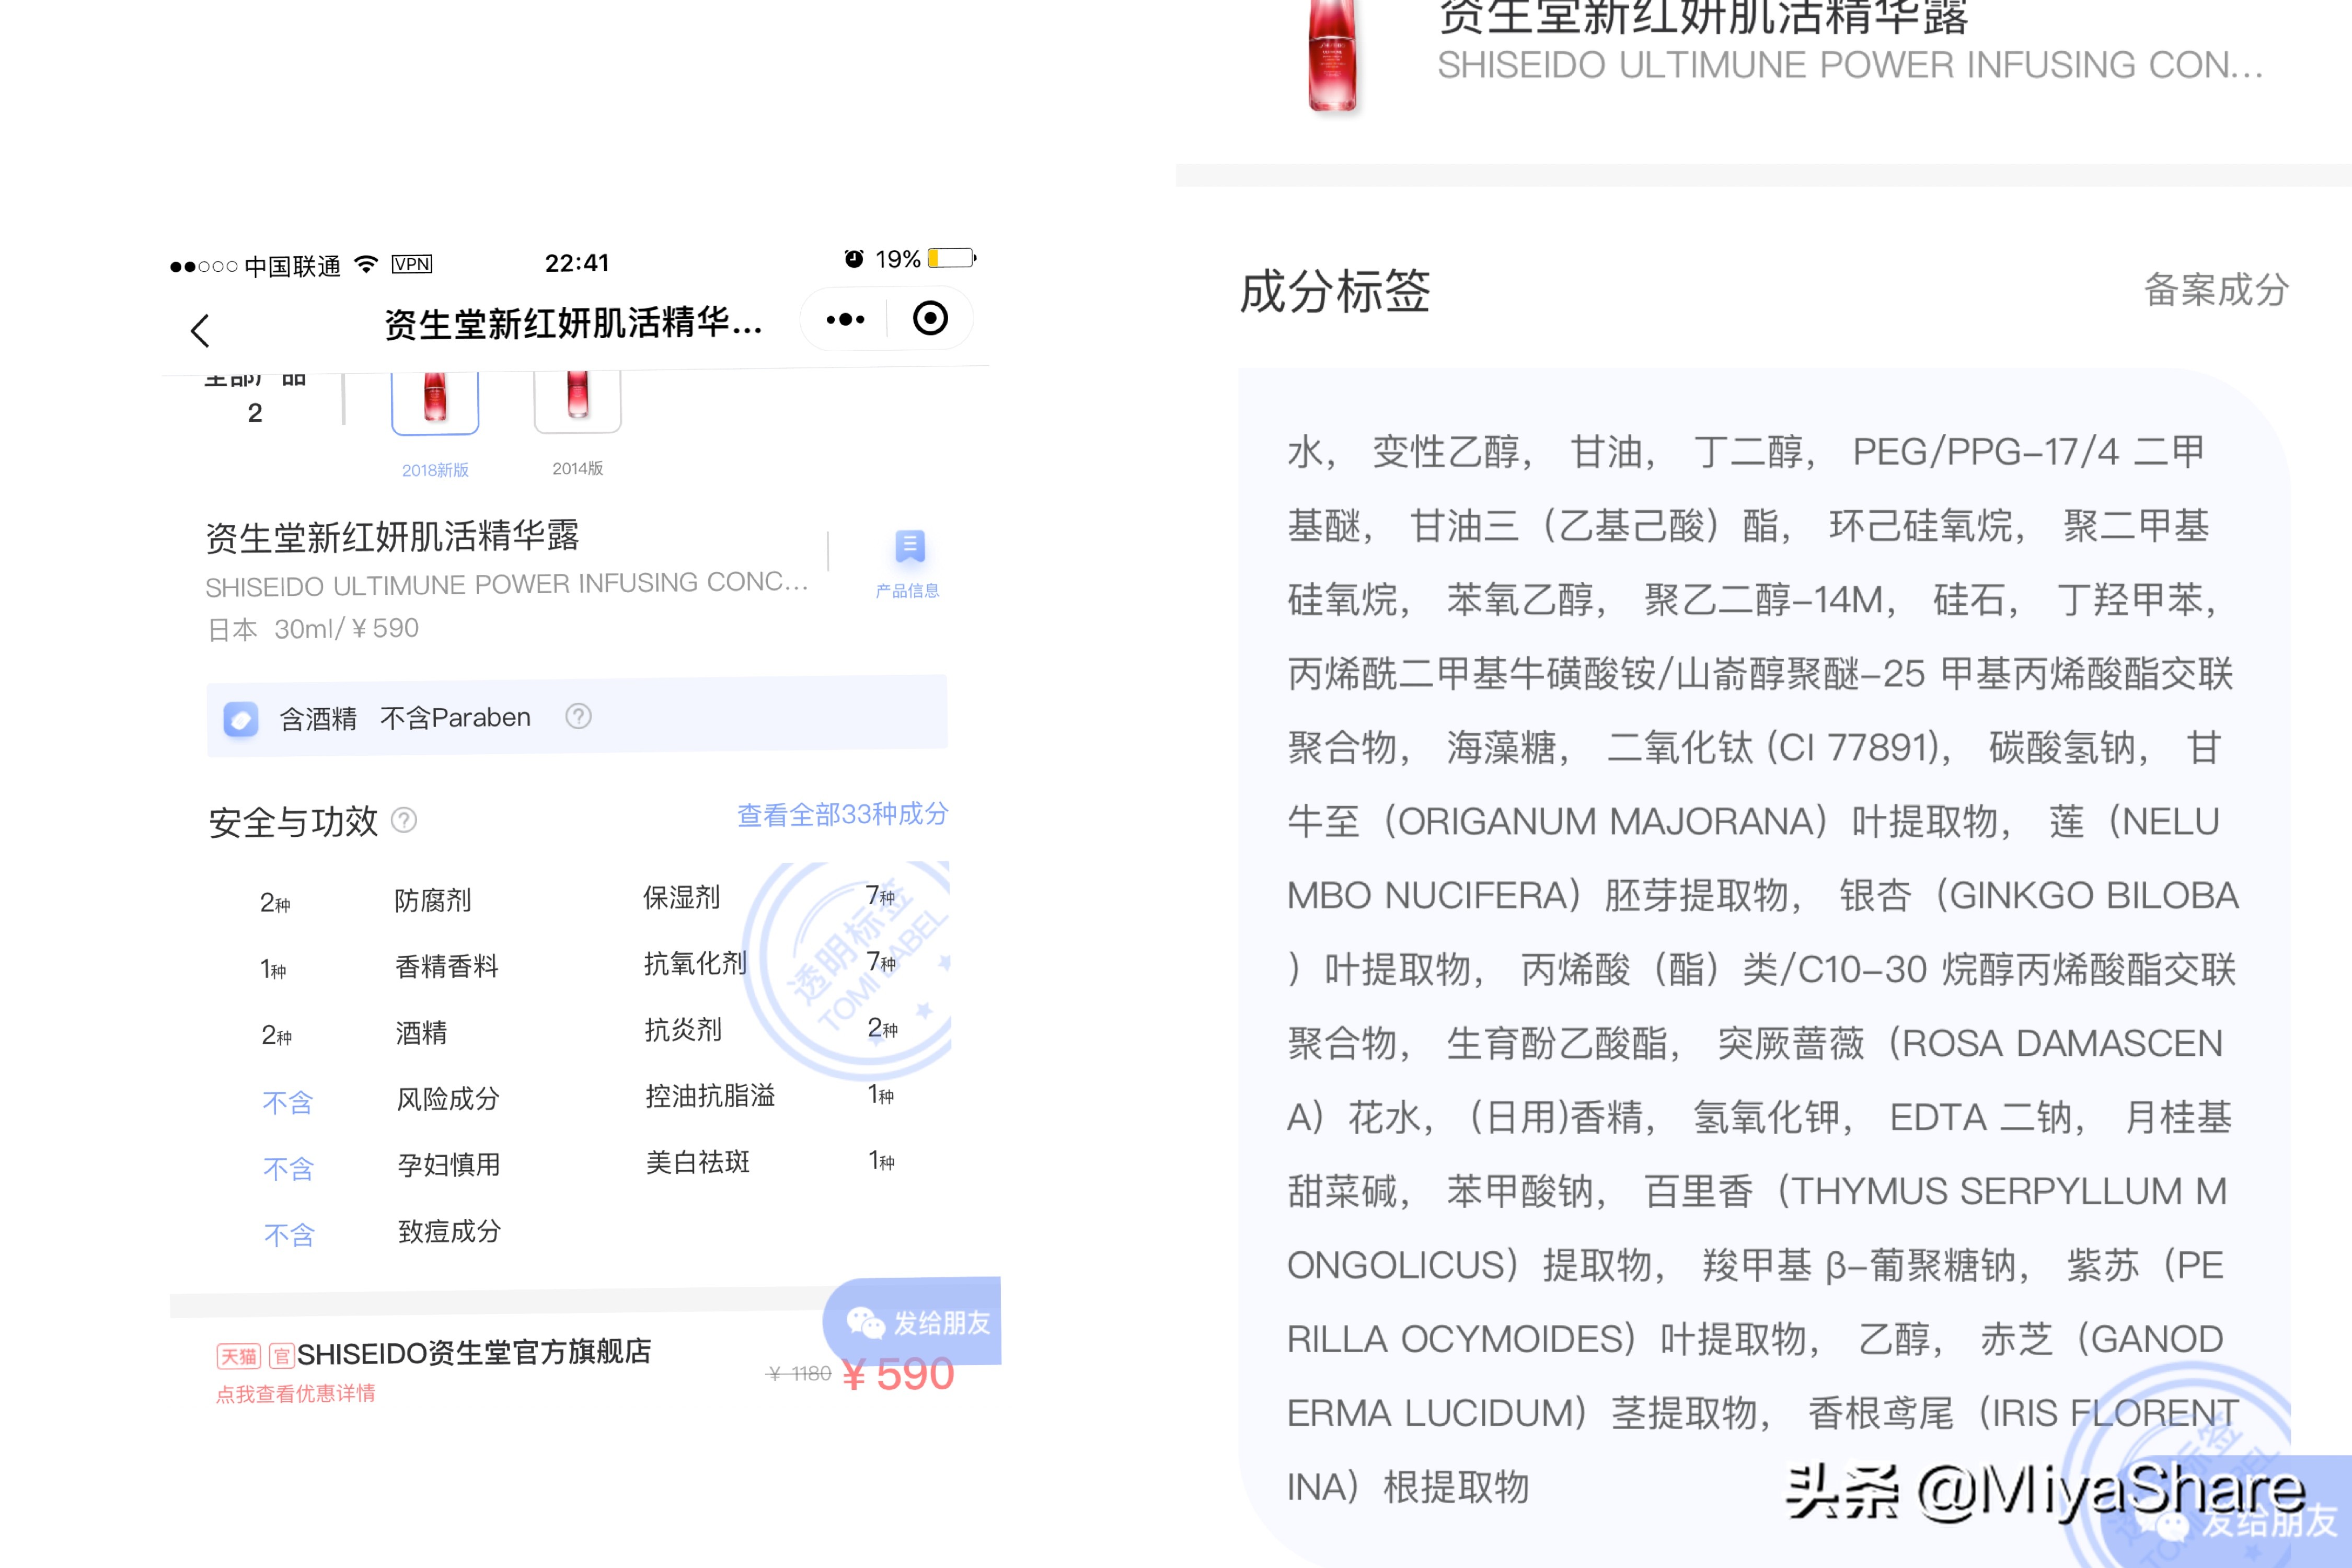2352x1568 pixels.
Task: Tap the blue ingredient tag icon
Action: [241, 718]
